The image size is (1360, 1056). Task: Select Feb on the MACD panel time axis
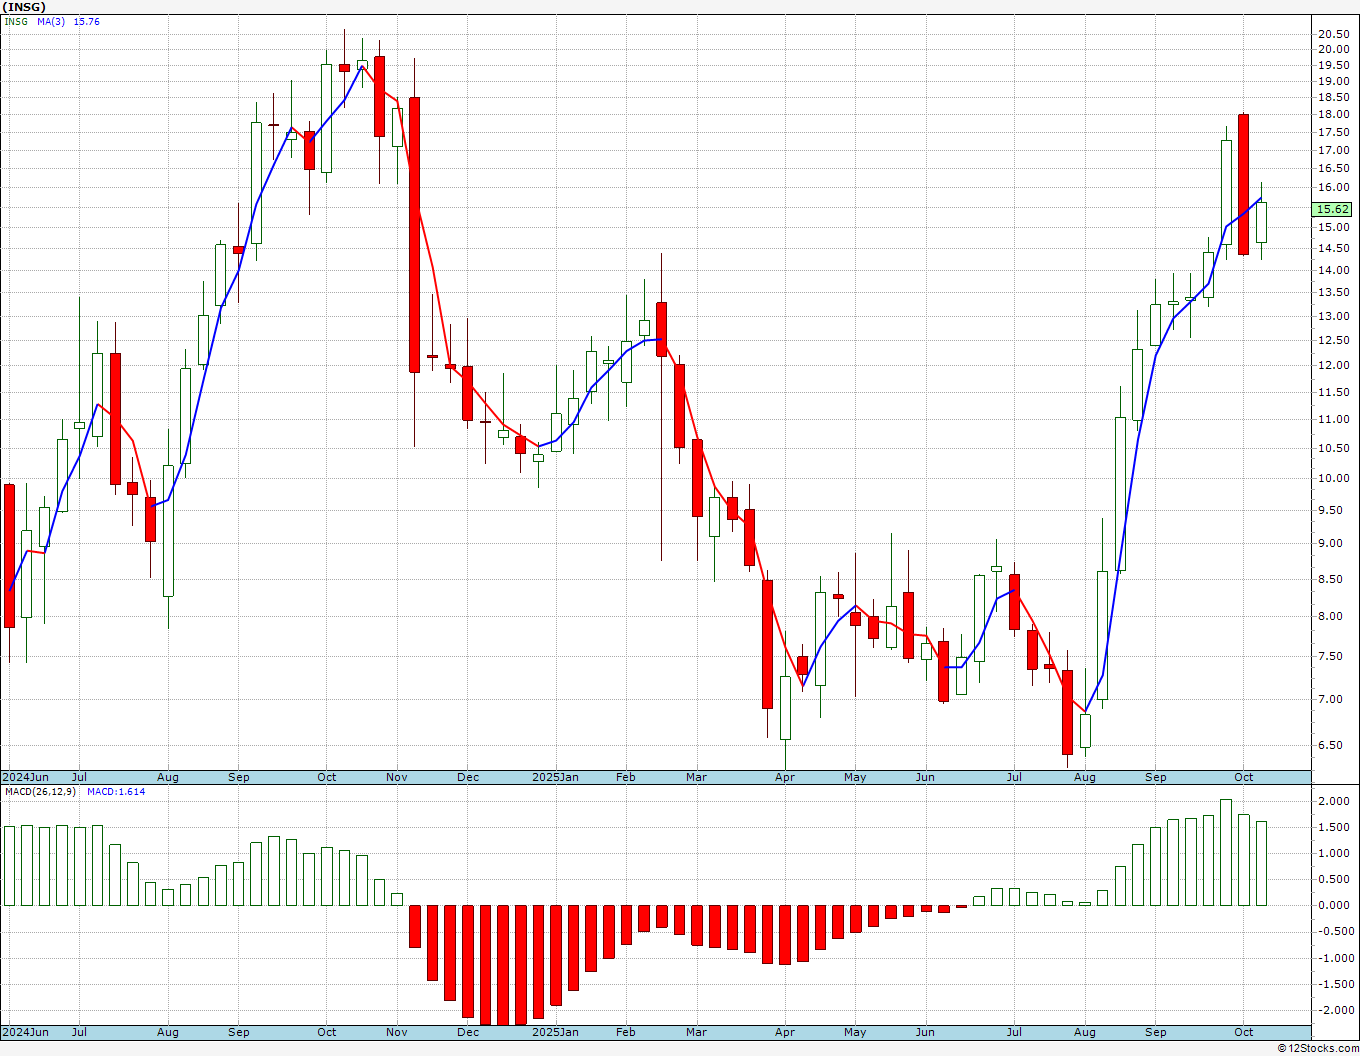[x=626, y=1032]
